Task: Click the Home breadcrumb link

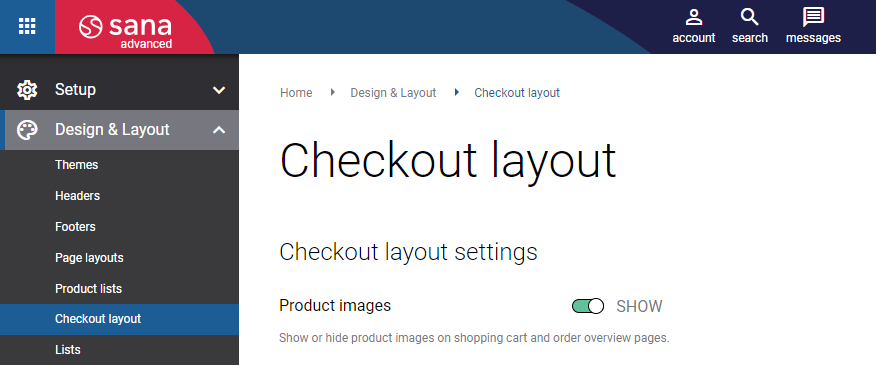Action: pos(296,93)
